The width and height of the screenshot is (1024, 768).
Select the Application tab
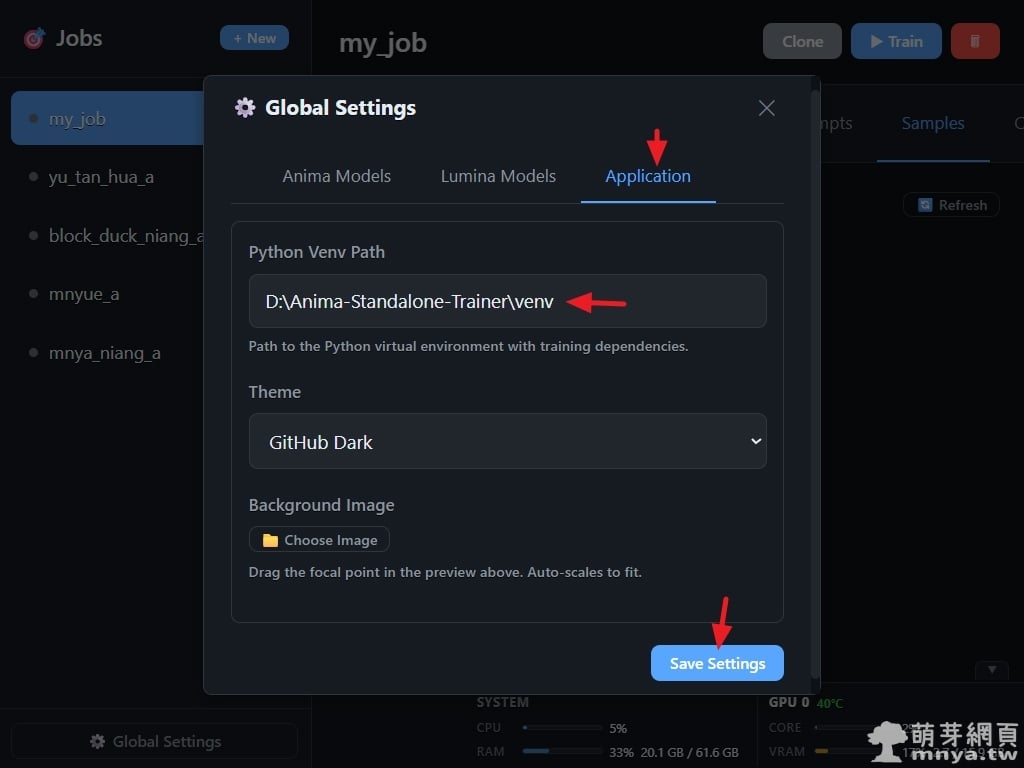click(648, 176)
